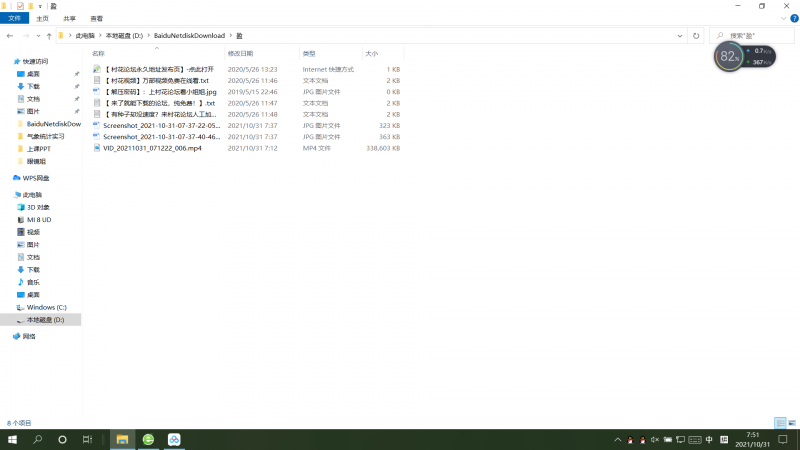The image size is (800, 450).
Task: Toggle the volume mute icon in tray
Action: click(654, 439)
